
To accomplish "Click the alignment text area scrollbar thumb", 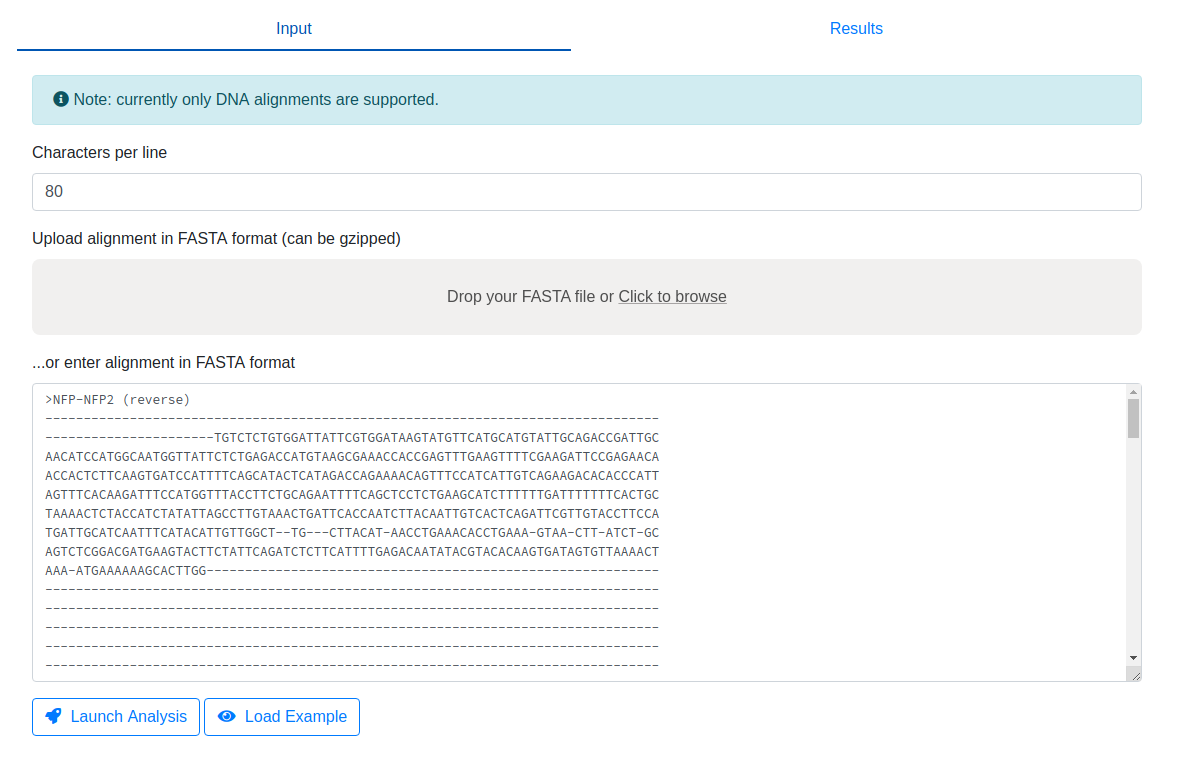I will tap(1133, 418).
